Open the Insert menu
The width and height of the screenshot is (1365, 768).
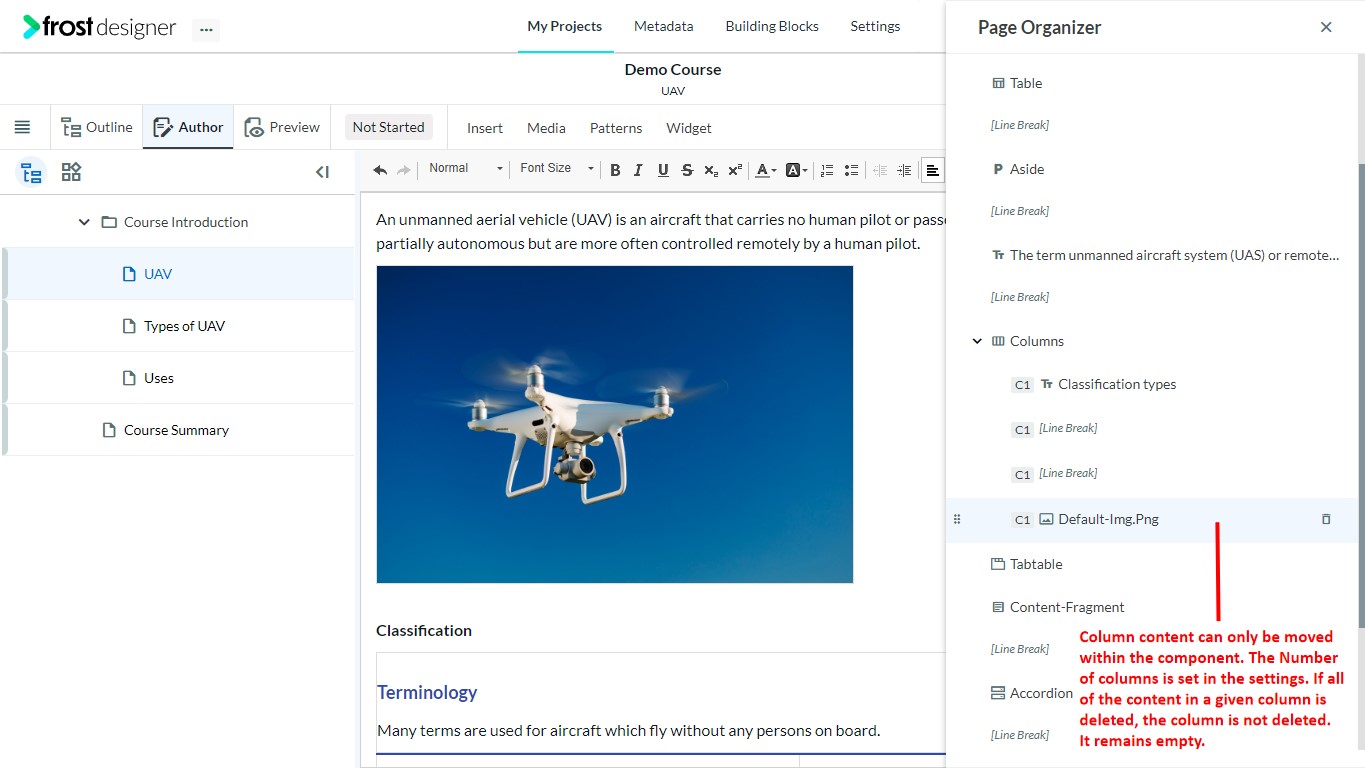pyautogui.click(x=485, y=128)
